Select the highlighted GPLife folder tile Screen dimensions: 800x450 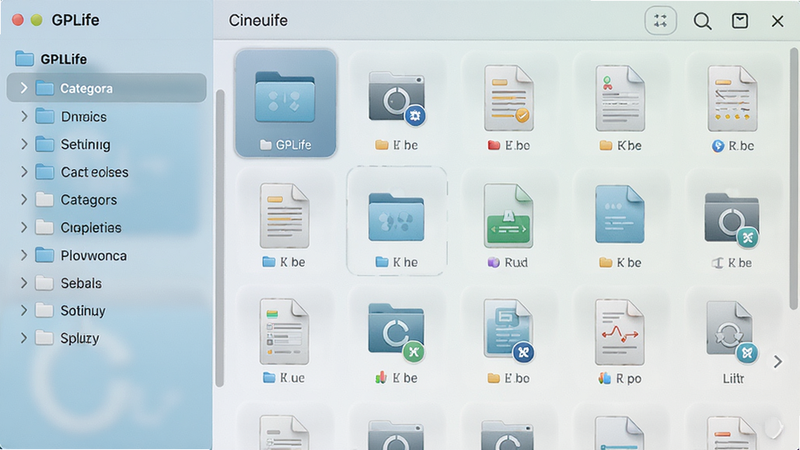286,104
